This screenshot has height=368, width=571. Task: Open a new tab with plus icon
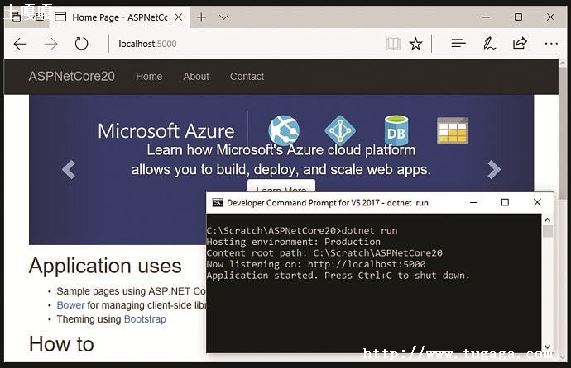coord(201,17)
